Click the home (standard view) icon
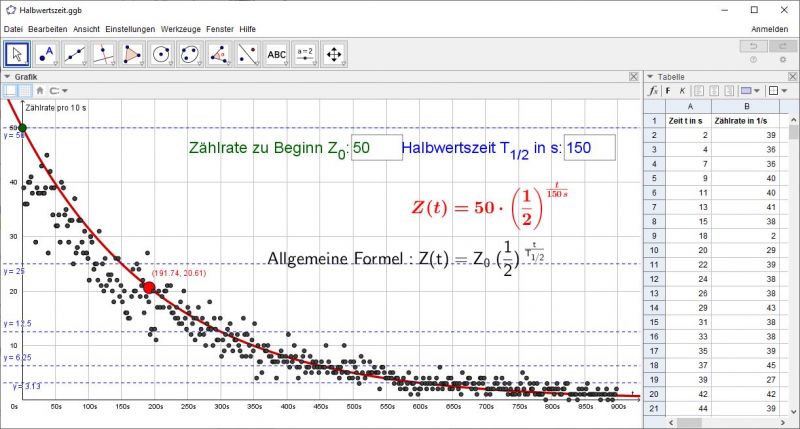The image size is (800, 429). (x=40, y=91)
